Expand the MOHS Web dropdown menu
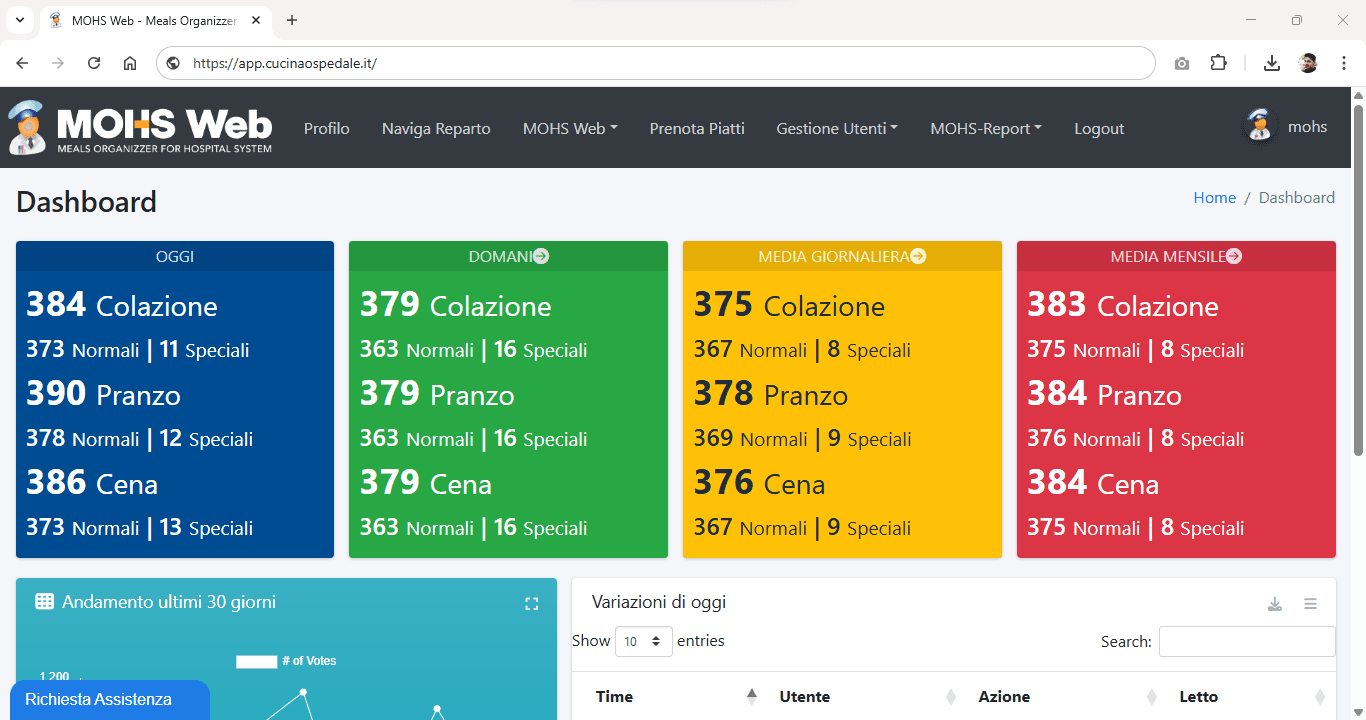The height and width of the screenshot is (720, 1366). click(570, 129)
